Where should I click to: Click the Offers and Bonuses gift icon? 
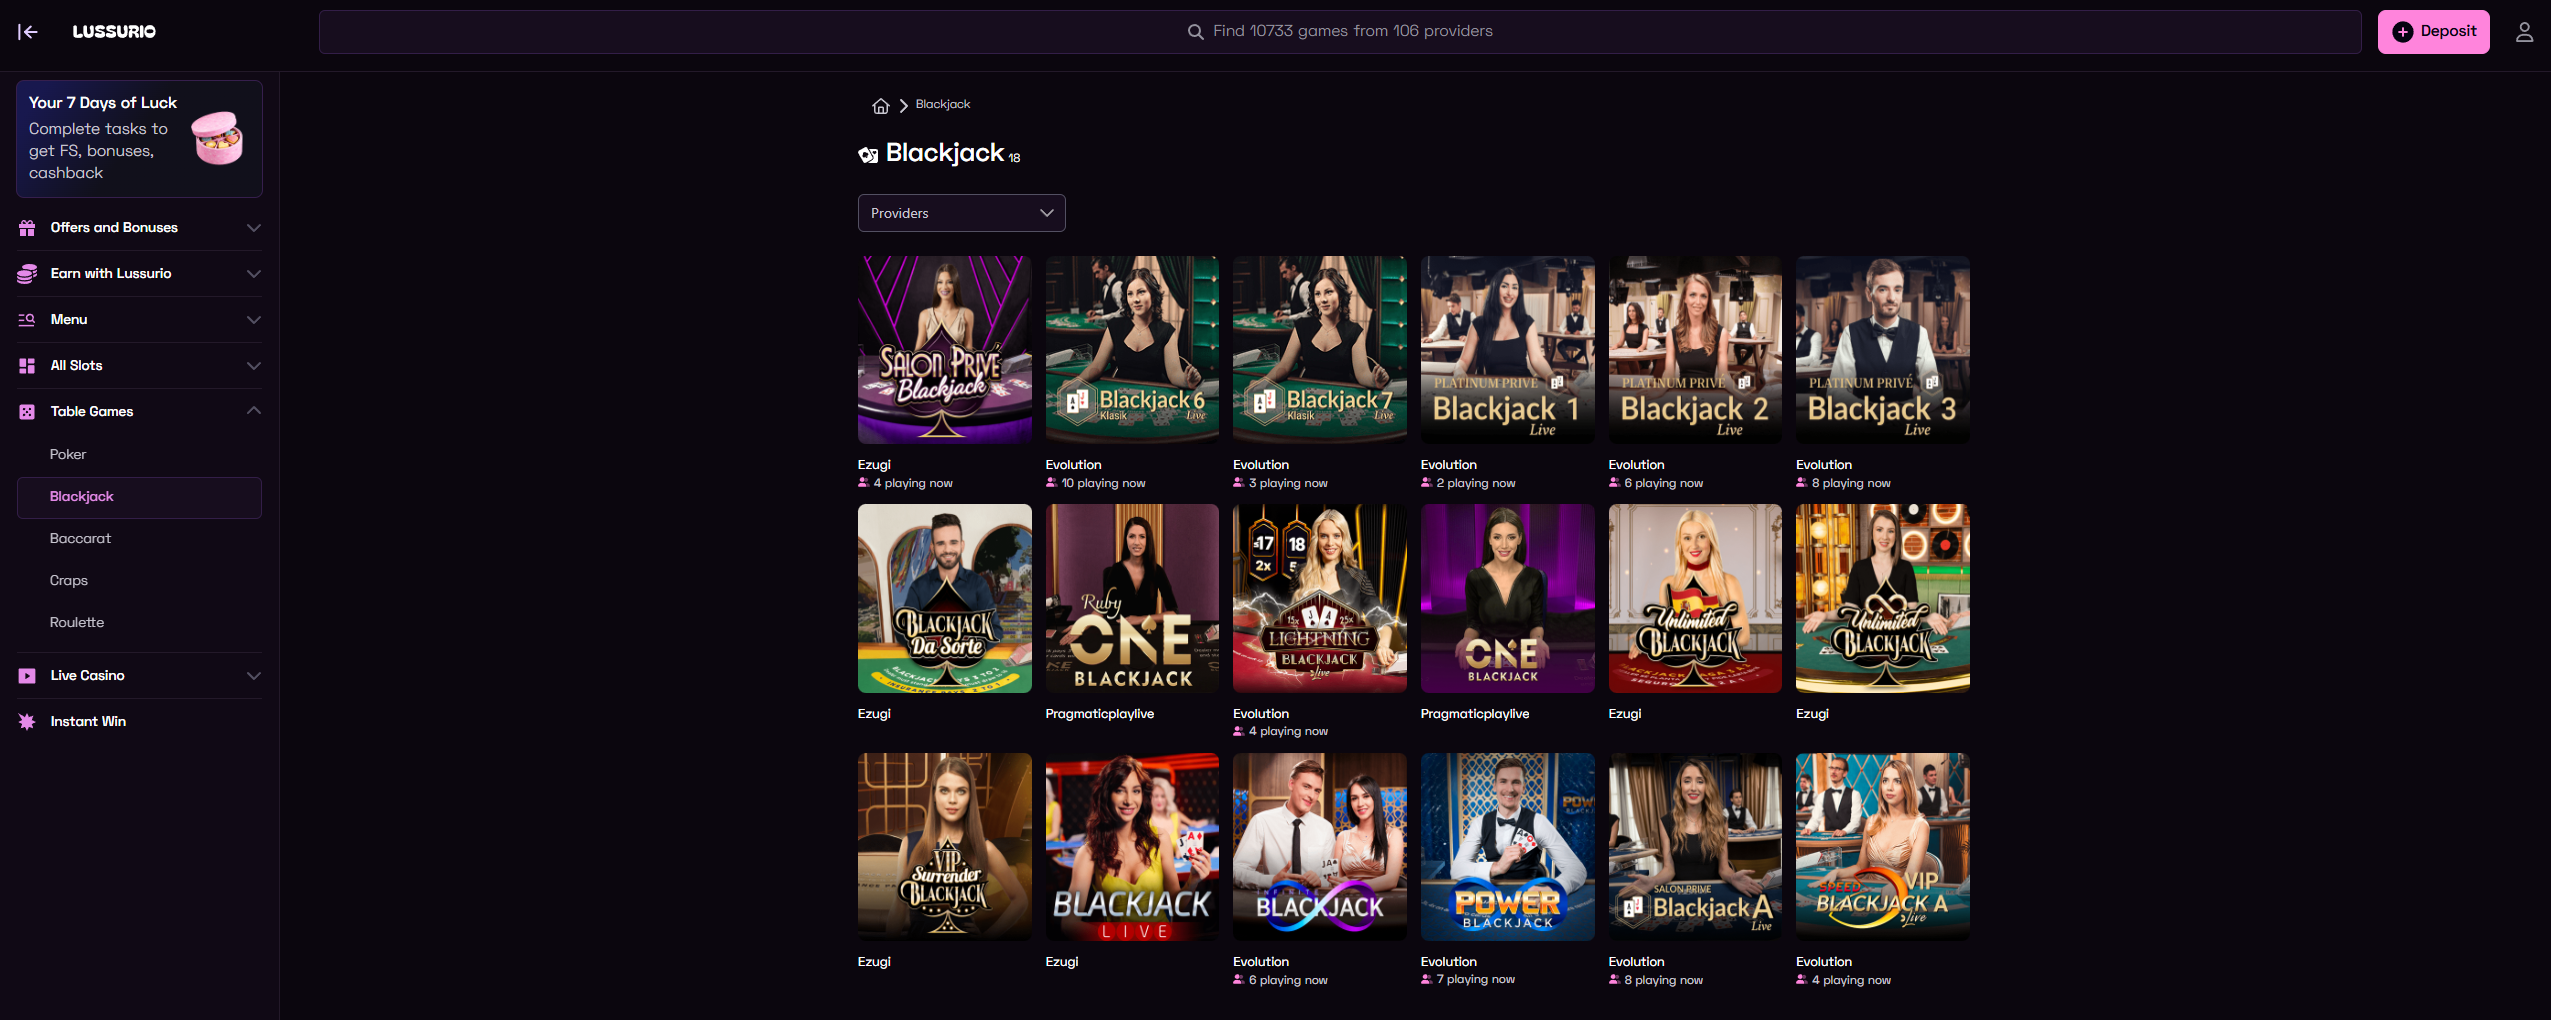pyautogui.click(x=27, y=228)
